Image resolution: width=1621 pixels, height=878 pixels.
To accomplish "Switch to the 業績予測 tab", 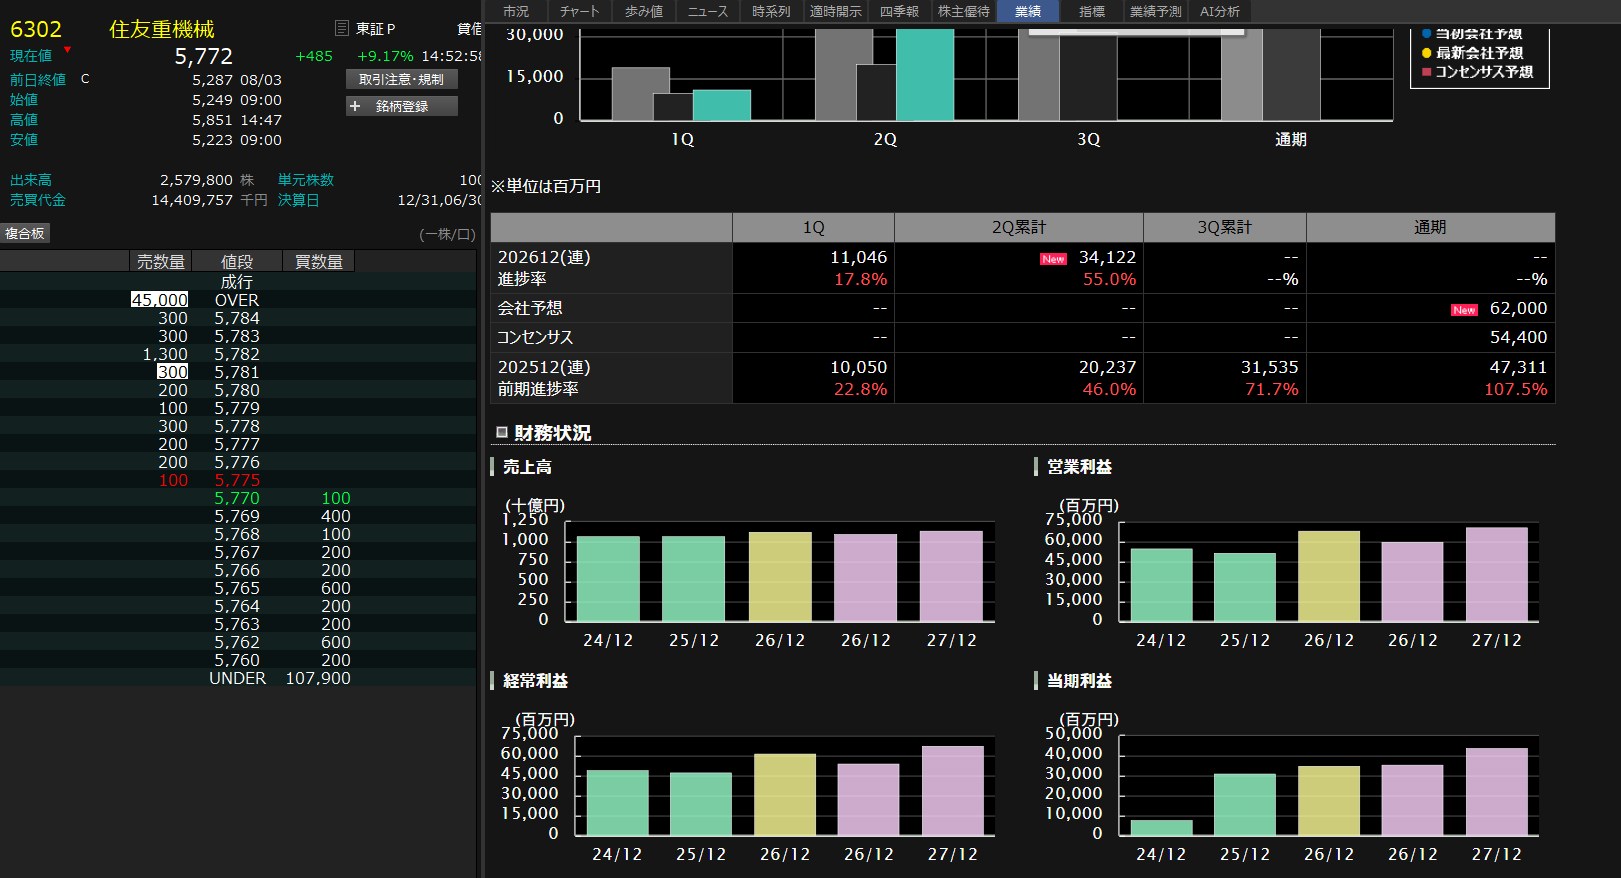I will 1155,11.
